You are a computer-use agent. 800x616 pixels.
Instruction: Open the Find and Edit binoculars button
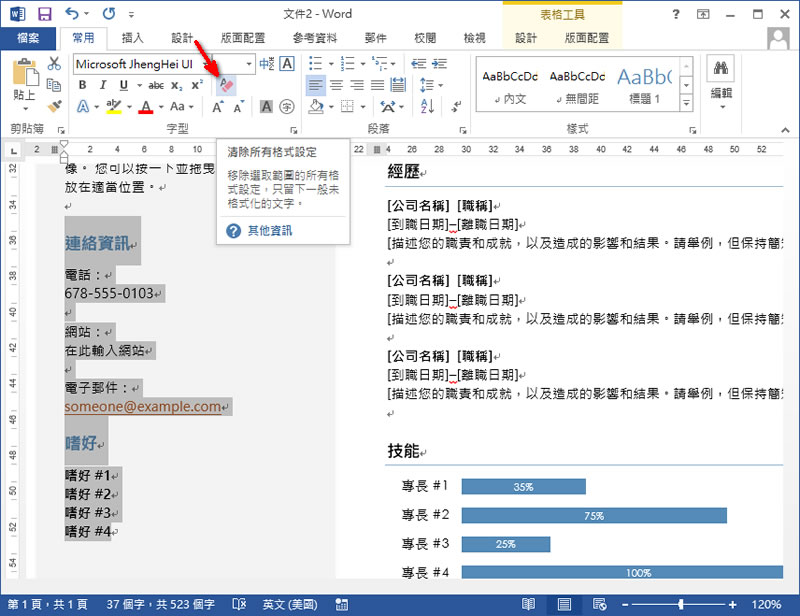point(720,78)
